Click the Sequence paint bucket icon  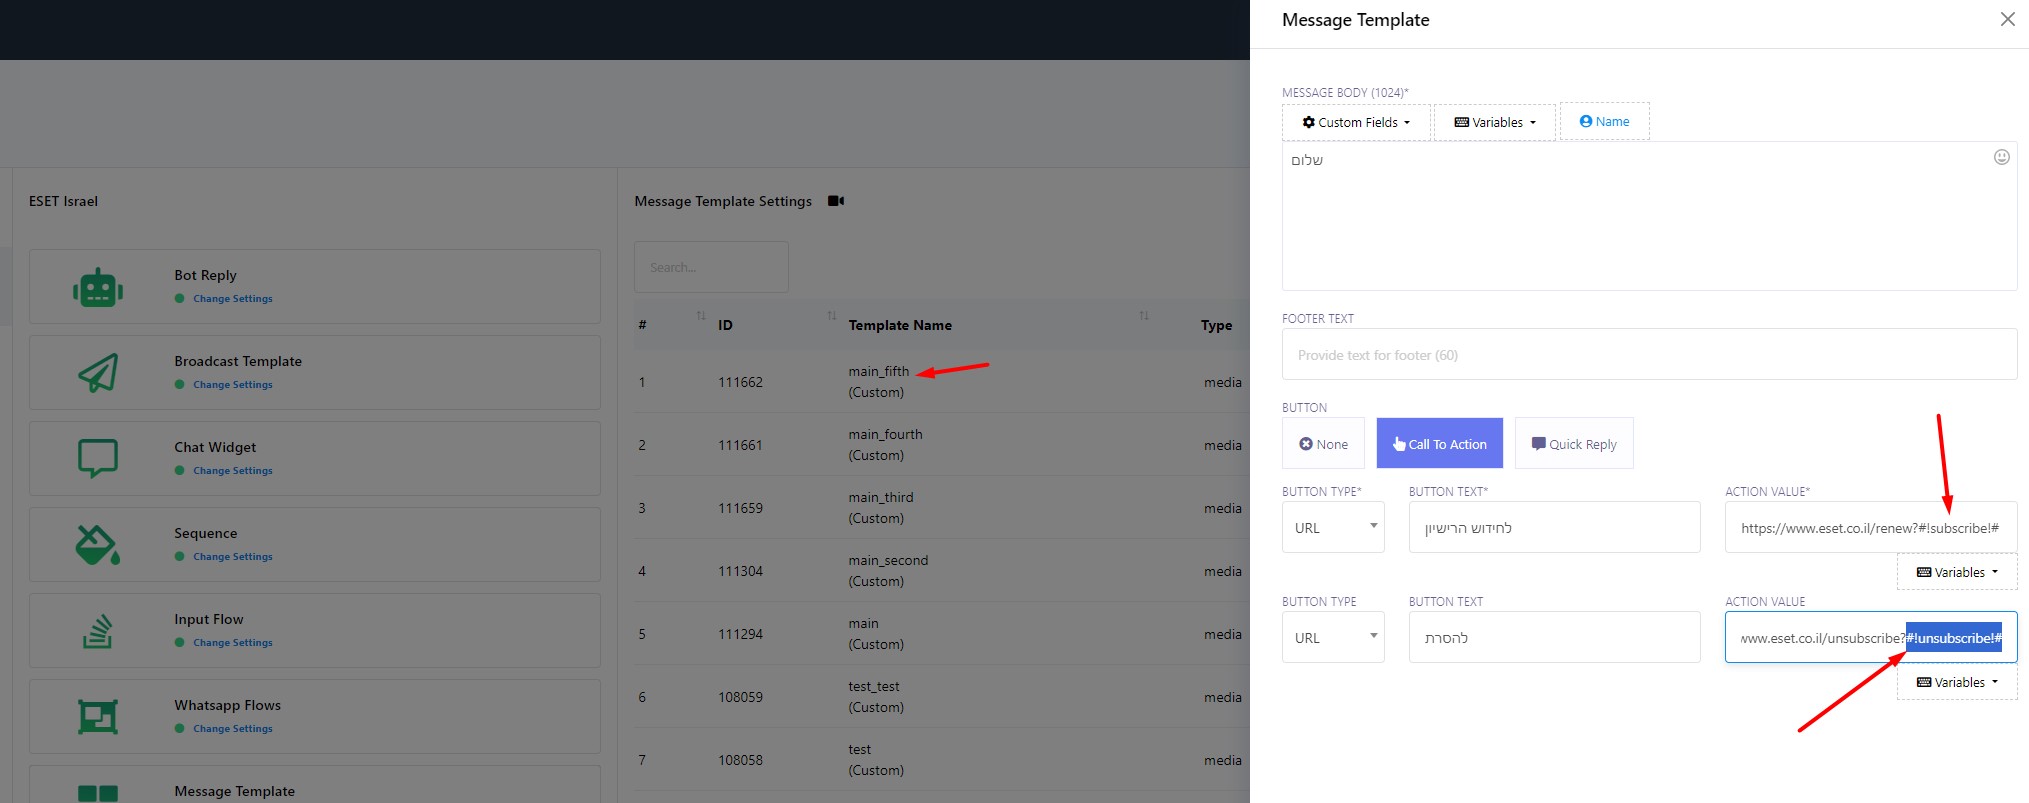(x=98, y=545)
